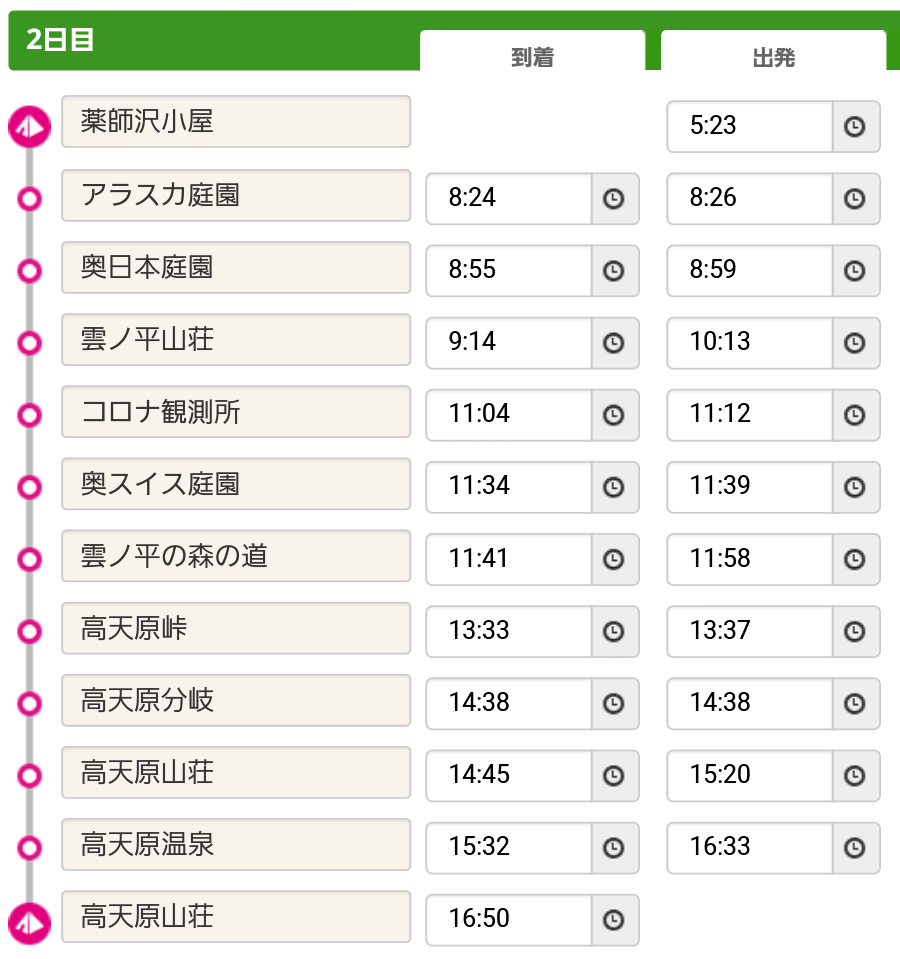Select the route marker circle beside 高天原峠
The height and width of the screenshot is (959, 900).
point(29,631)
